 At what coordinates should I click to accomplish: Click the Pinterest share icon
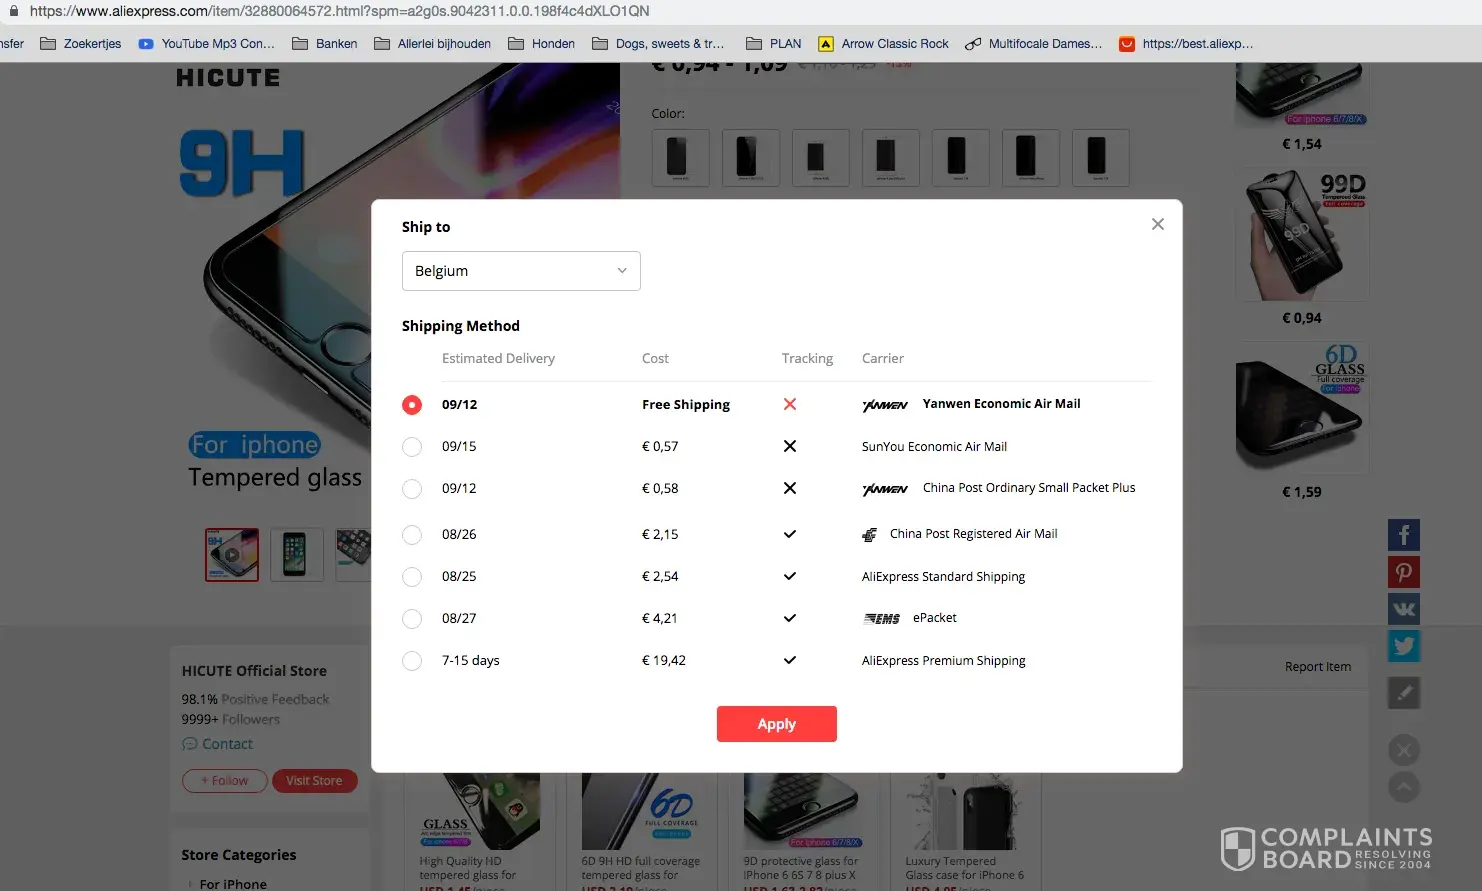1404,572
